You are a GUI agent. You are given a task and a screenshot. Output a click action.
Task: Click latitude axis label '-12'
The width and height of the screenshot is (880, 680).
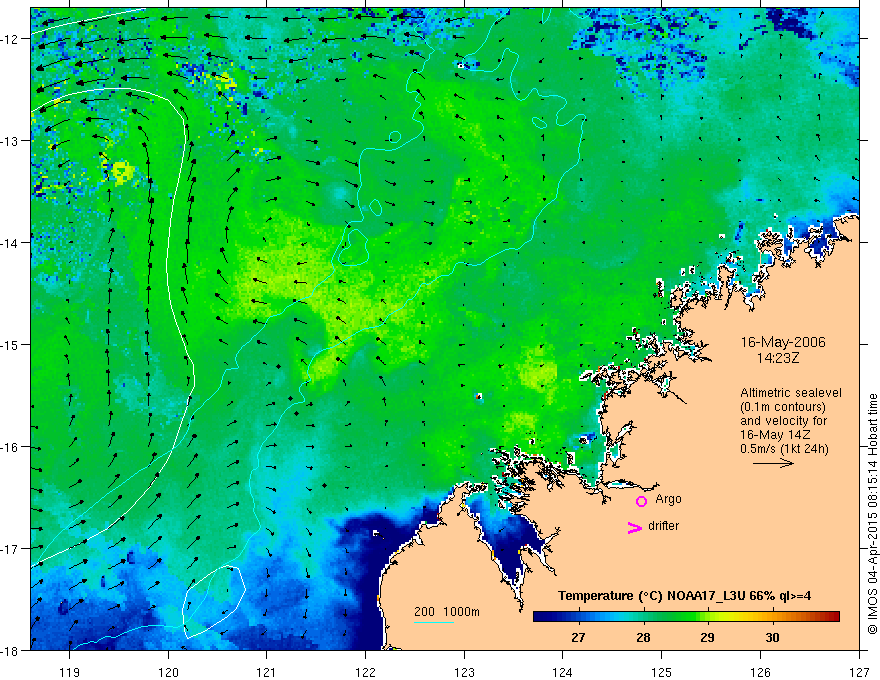pyautogui.click(x=10, y=39)
